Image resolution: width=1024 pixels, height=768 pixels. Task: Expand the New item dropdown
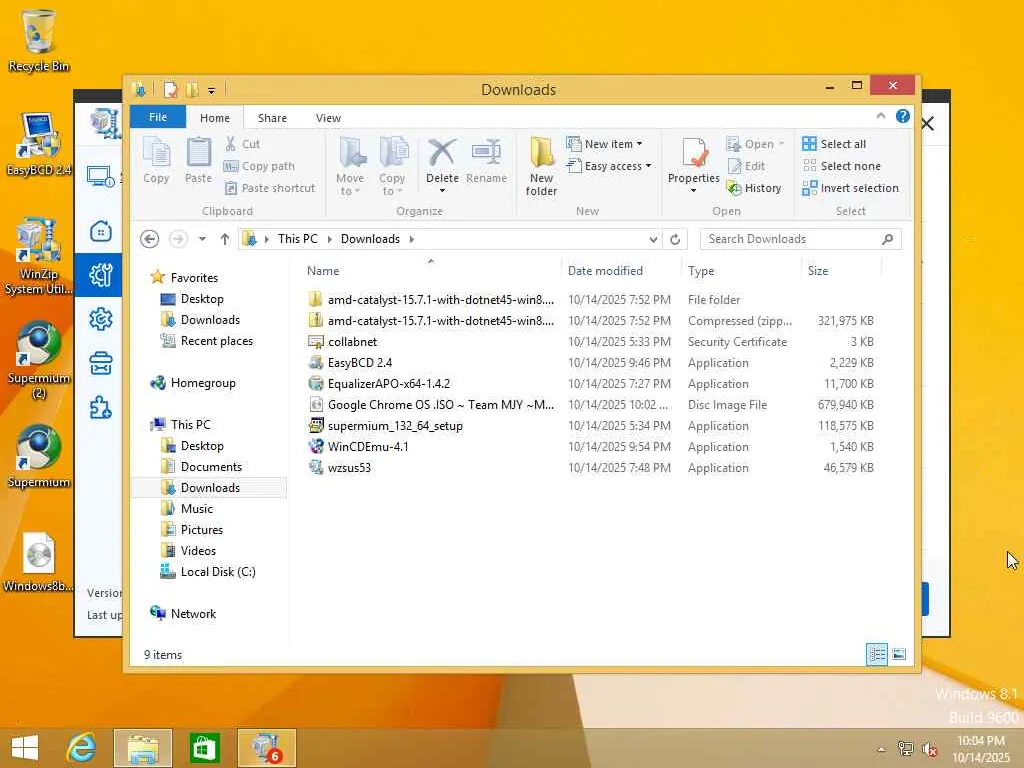[x=604, y=144]
